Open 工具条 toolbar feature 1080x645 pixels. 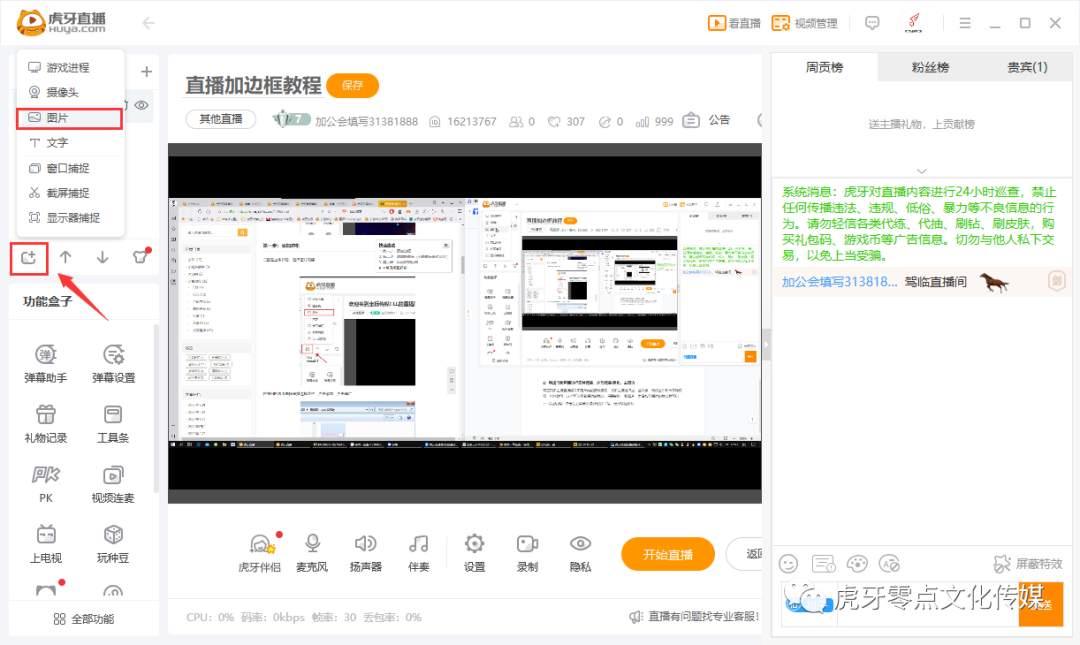113,424
